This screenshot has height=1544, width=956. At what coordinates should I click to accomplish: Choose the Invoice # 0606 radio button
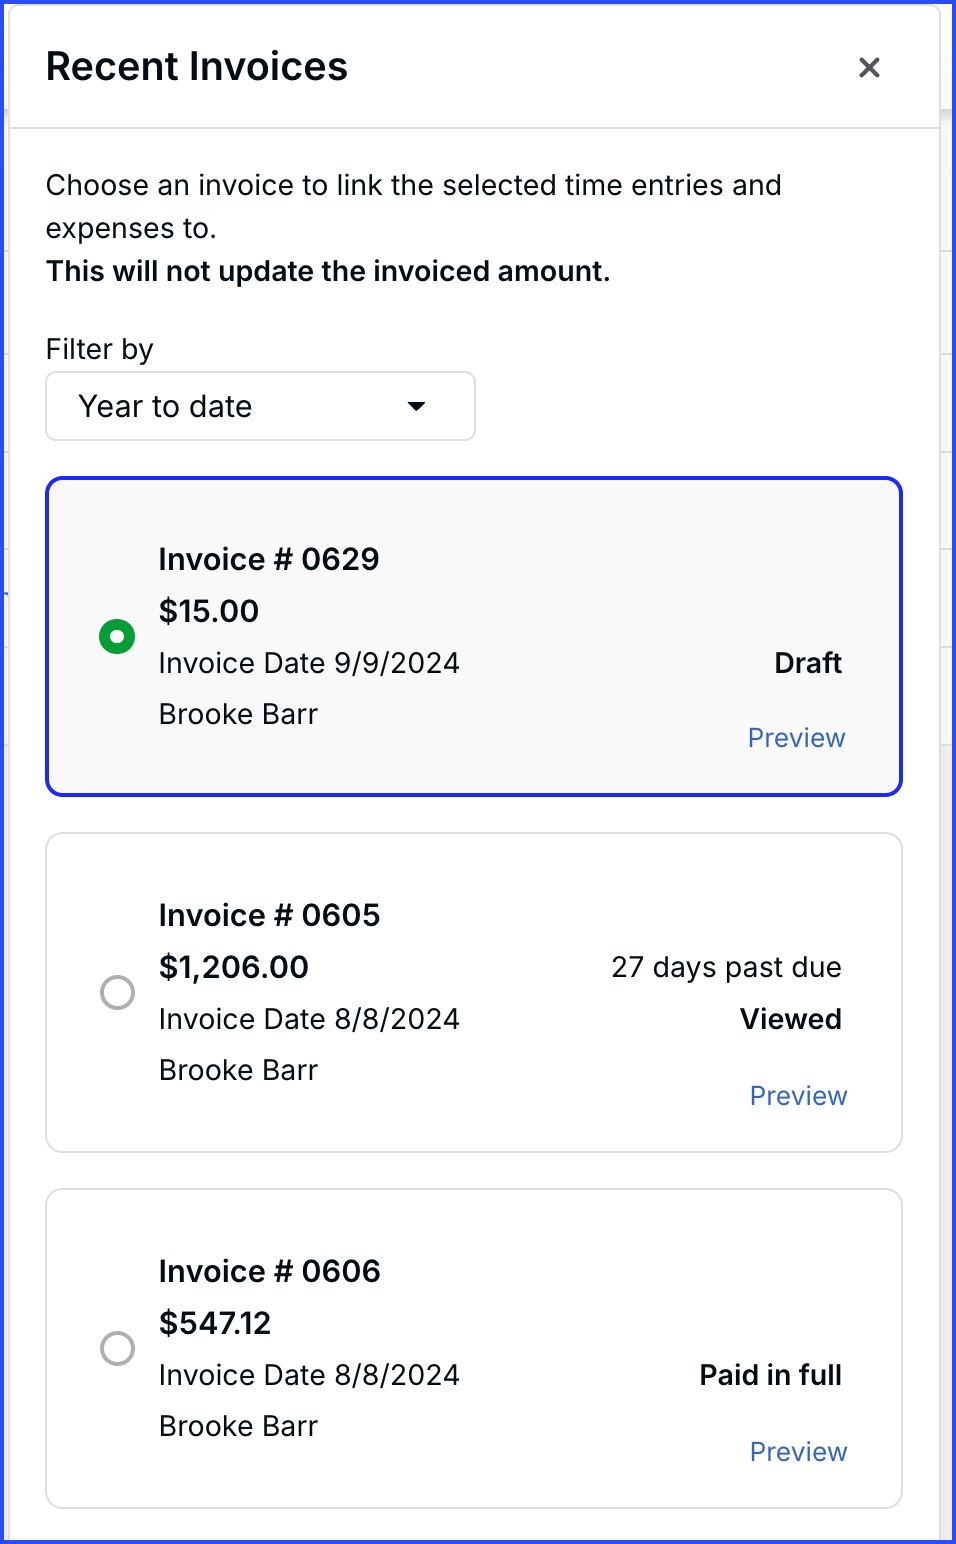click(117, 1348)
